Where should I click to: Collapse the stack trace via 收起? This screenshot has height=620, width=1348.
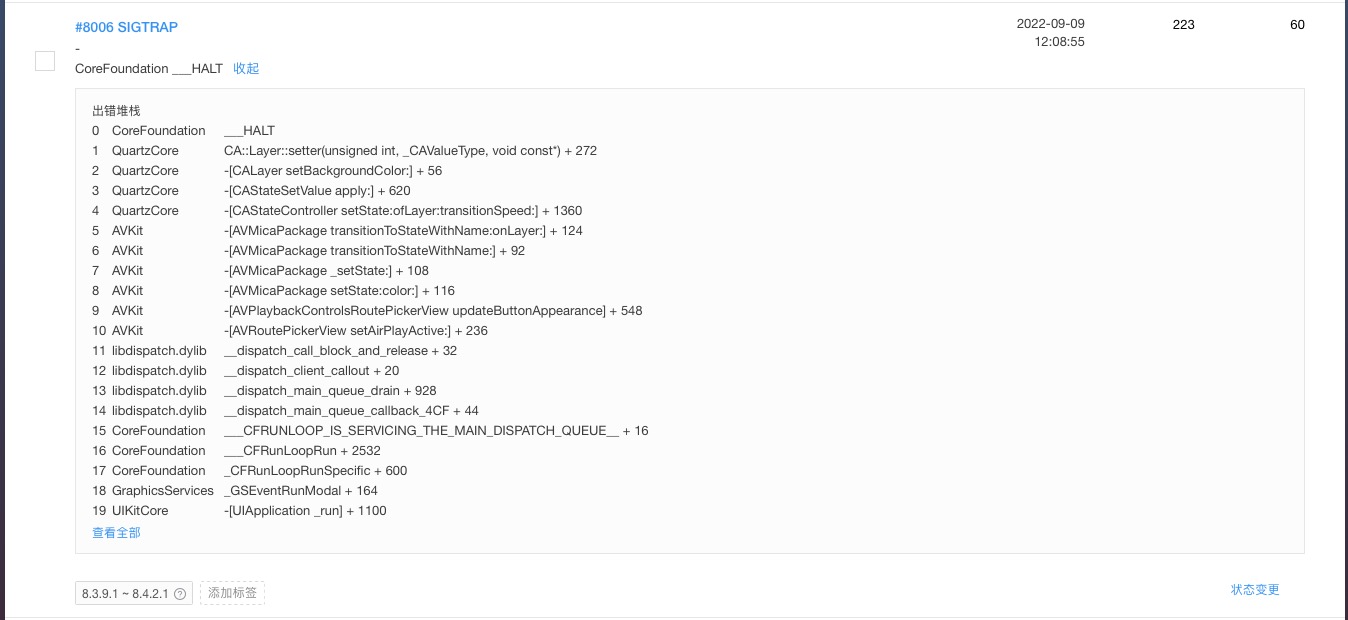pos(246,69)
